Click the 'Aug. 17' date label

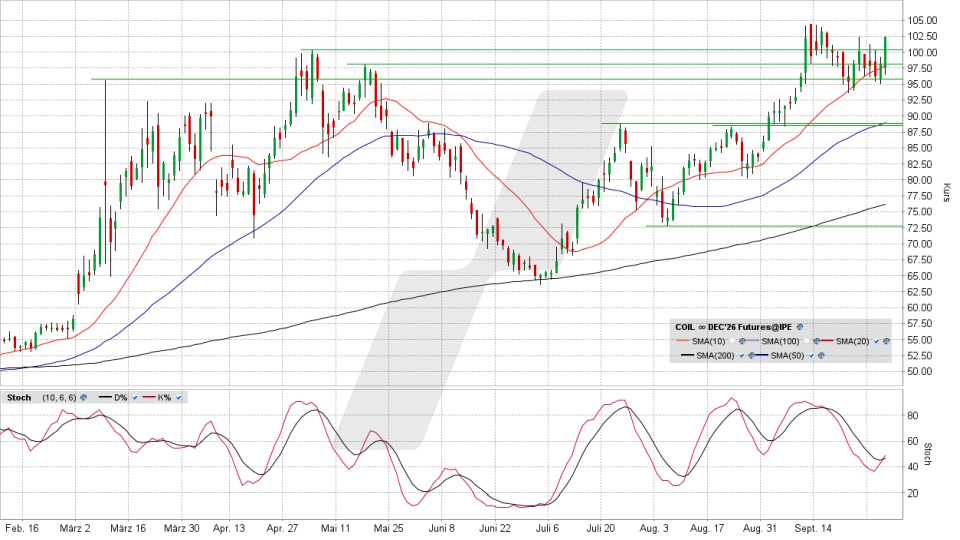tap(707, 528)
